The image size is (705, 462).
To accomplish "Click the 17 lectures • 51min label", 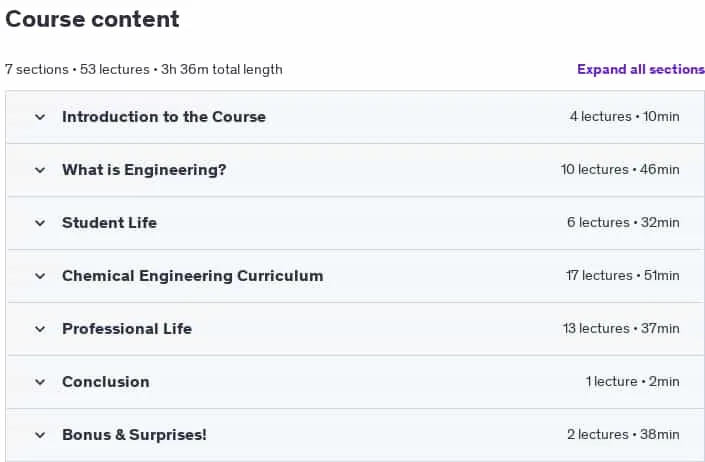I will pos(623,275).
